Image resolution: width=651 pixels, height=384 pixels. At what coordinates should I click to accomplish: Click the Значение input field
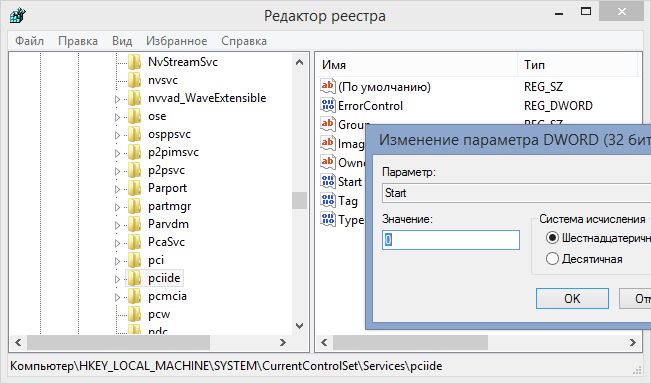(450, 240)
